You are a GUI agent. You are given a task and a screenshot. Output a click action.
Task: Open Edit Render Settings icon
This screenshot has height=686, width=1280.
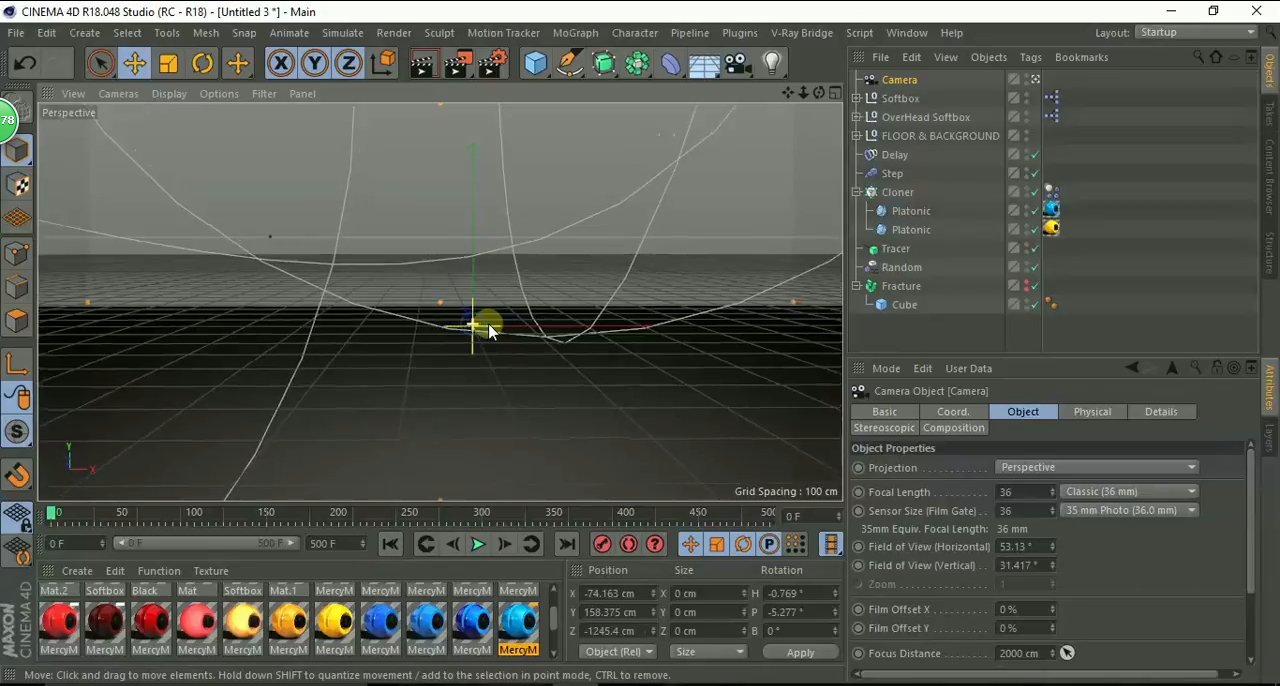492,64
